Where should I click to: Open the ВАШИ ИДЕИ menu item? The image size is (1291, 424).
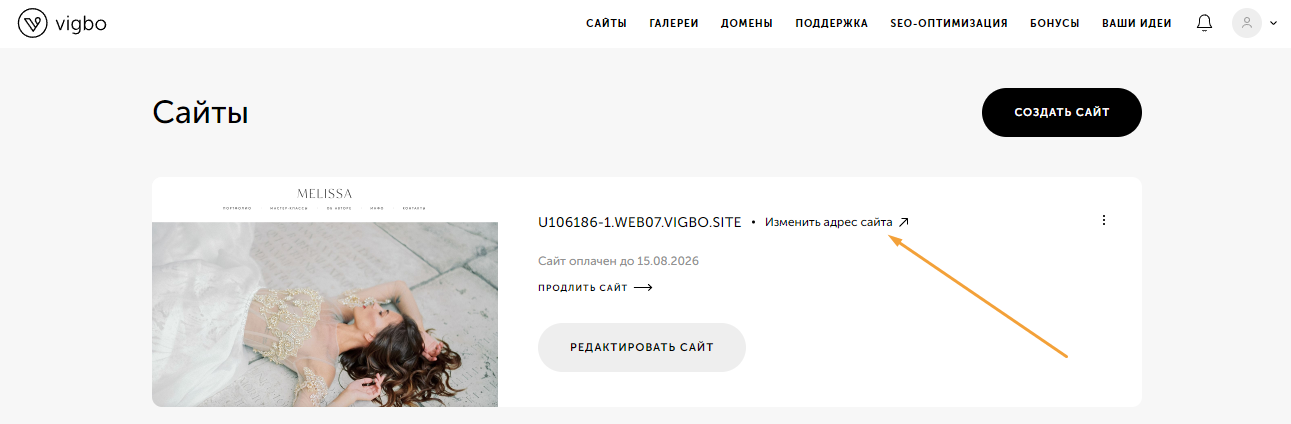1137,23
